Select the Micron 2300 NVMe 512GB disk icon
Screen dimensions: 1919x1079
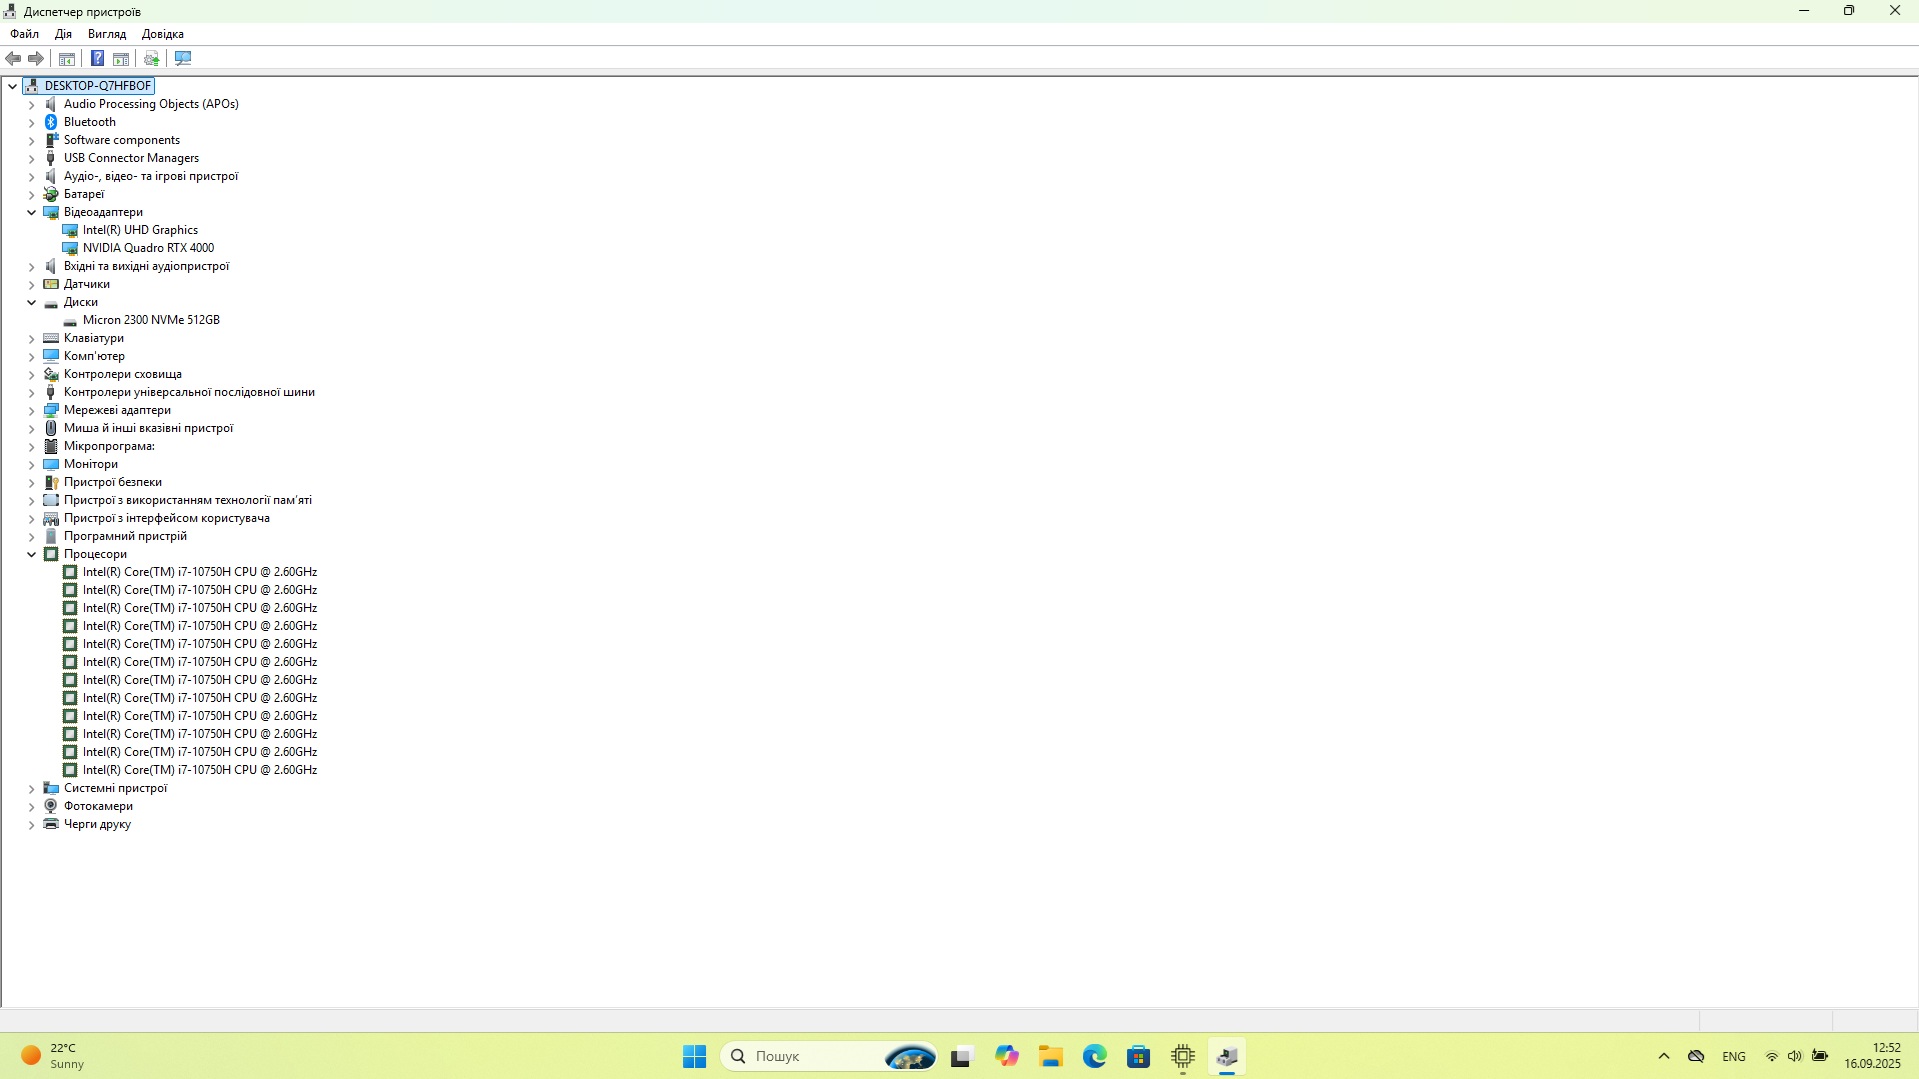[70, 320]
